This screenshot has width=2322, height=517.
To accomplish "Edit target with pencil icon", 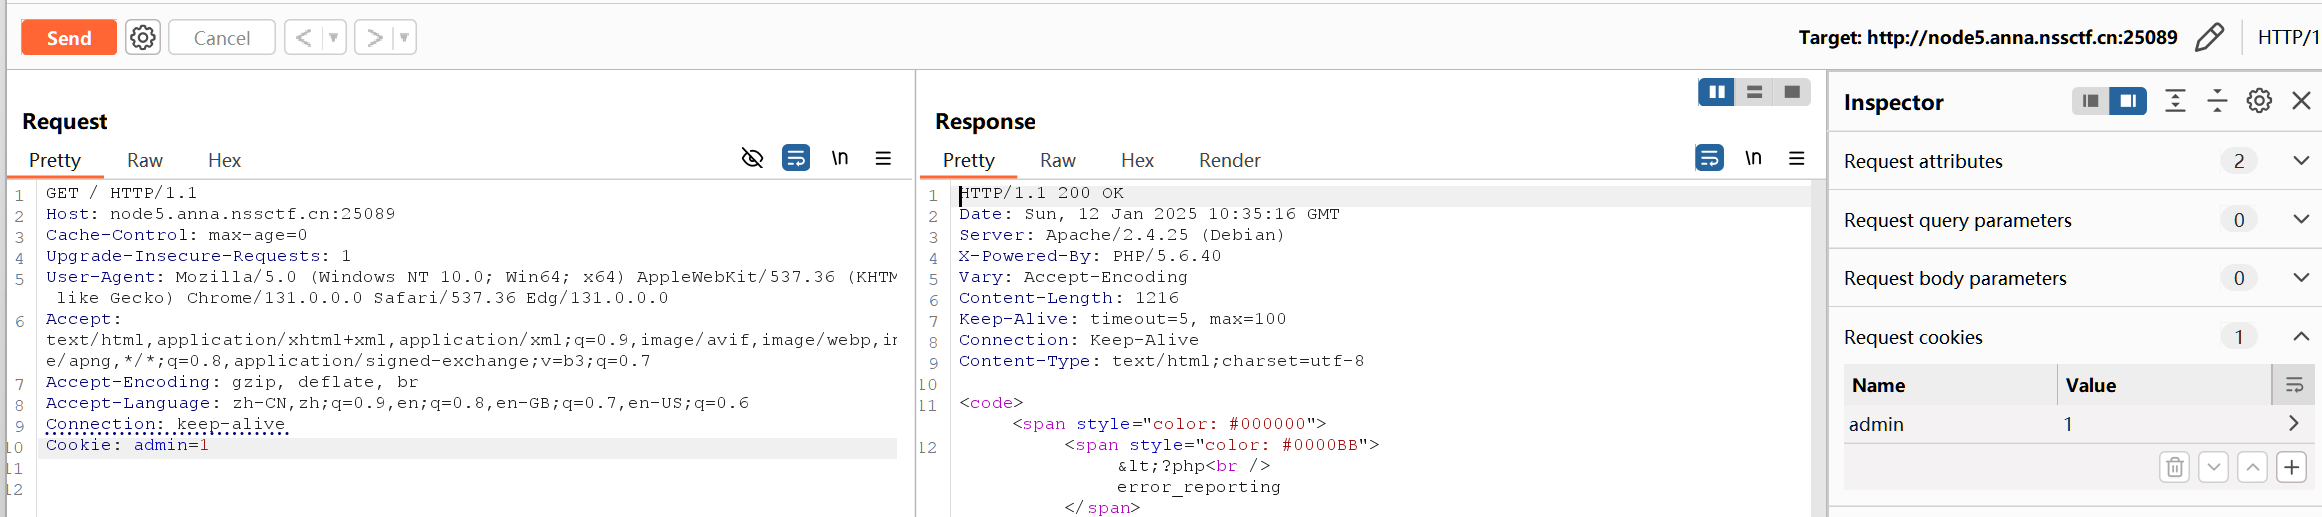I will pos(2209,38).
